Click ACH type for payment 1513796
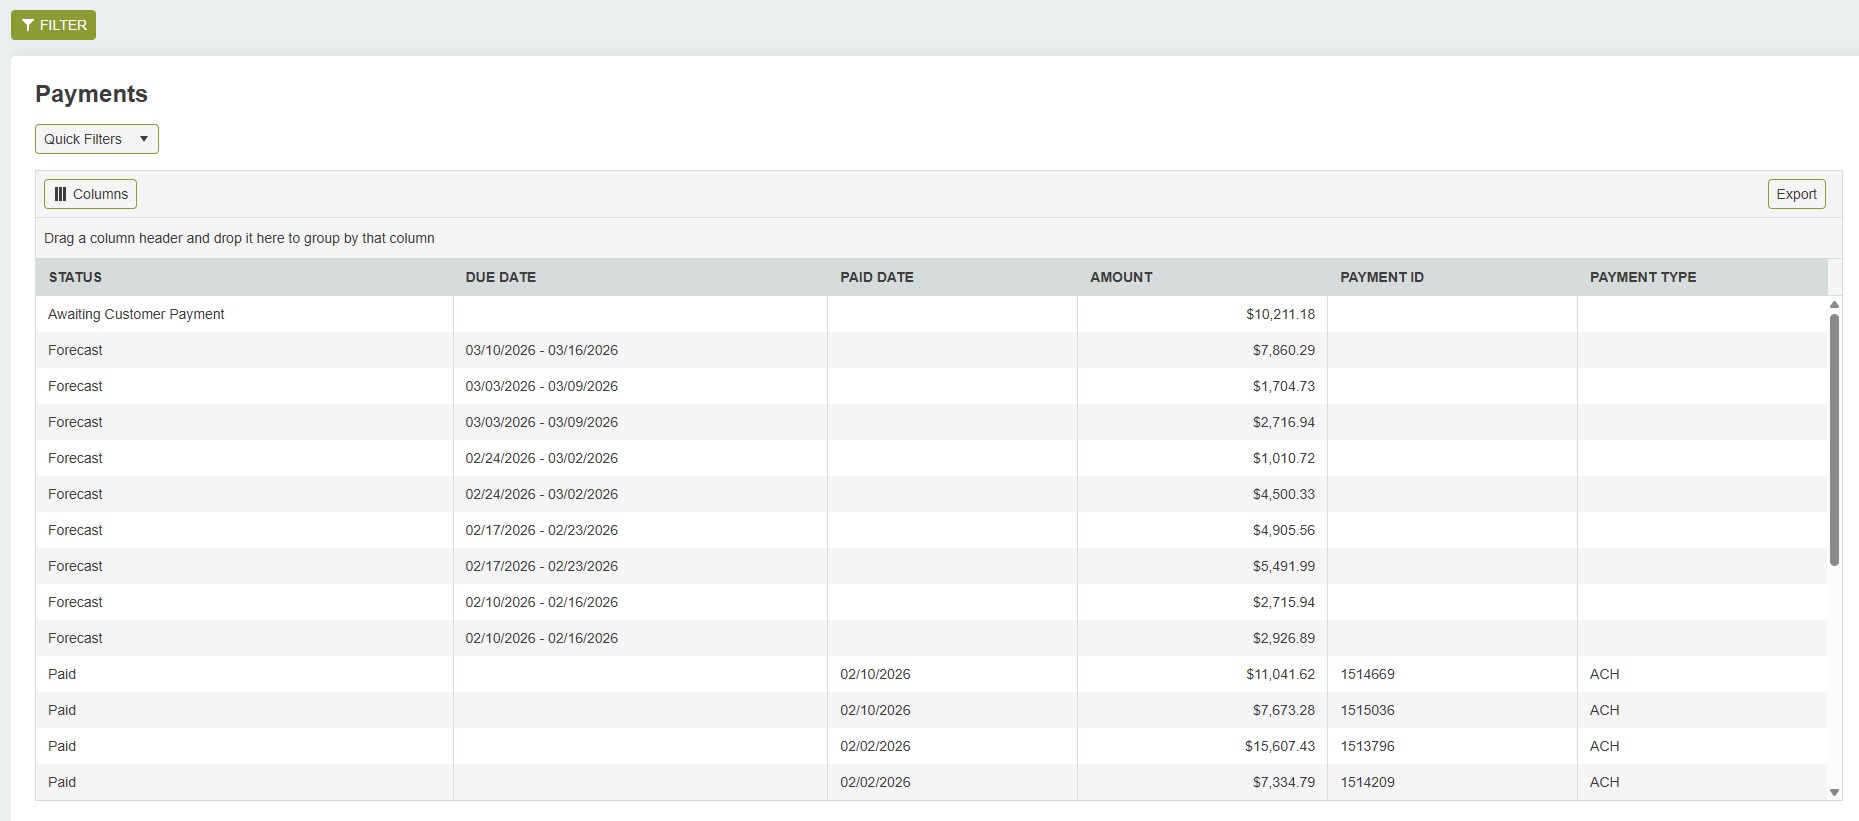Image resolution: width=1859 pixels, height=821 pixels. (1604, 746)
